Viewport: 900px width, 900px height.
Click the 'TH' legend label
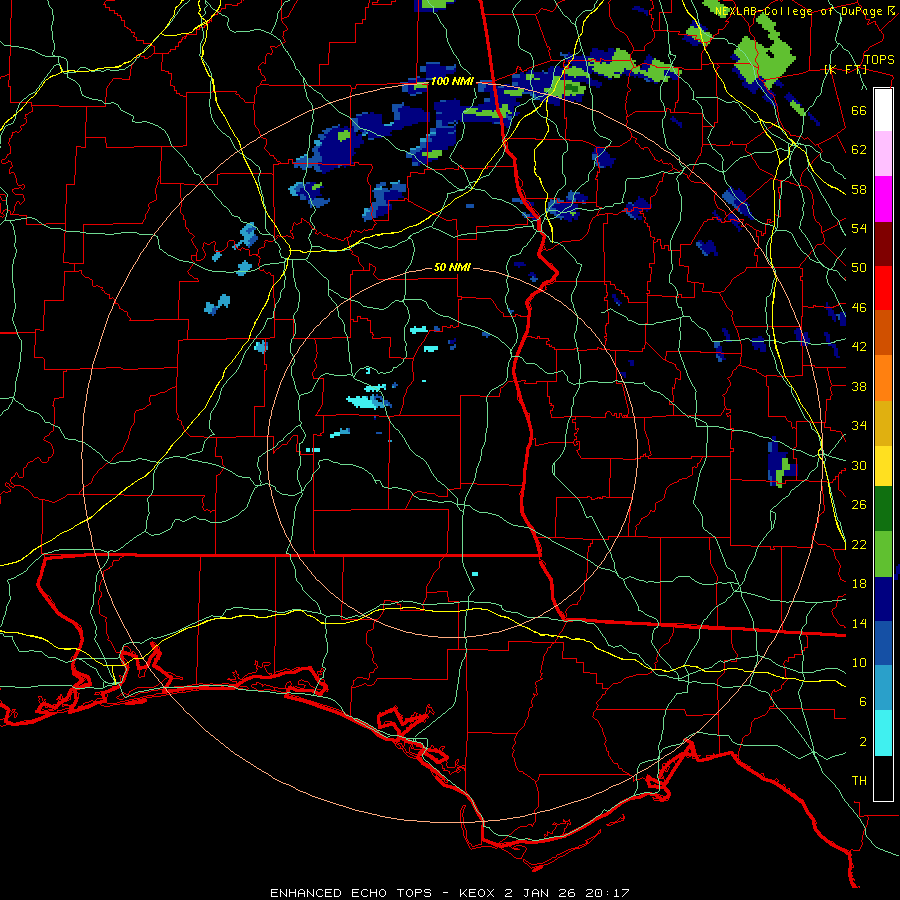point(859,781)
